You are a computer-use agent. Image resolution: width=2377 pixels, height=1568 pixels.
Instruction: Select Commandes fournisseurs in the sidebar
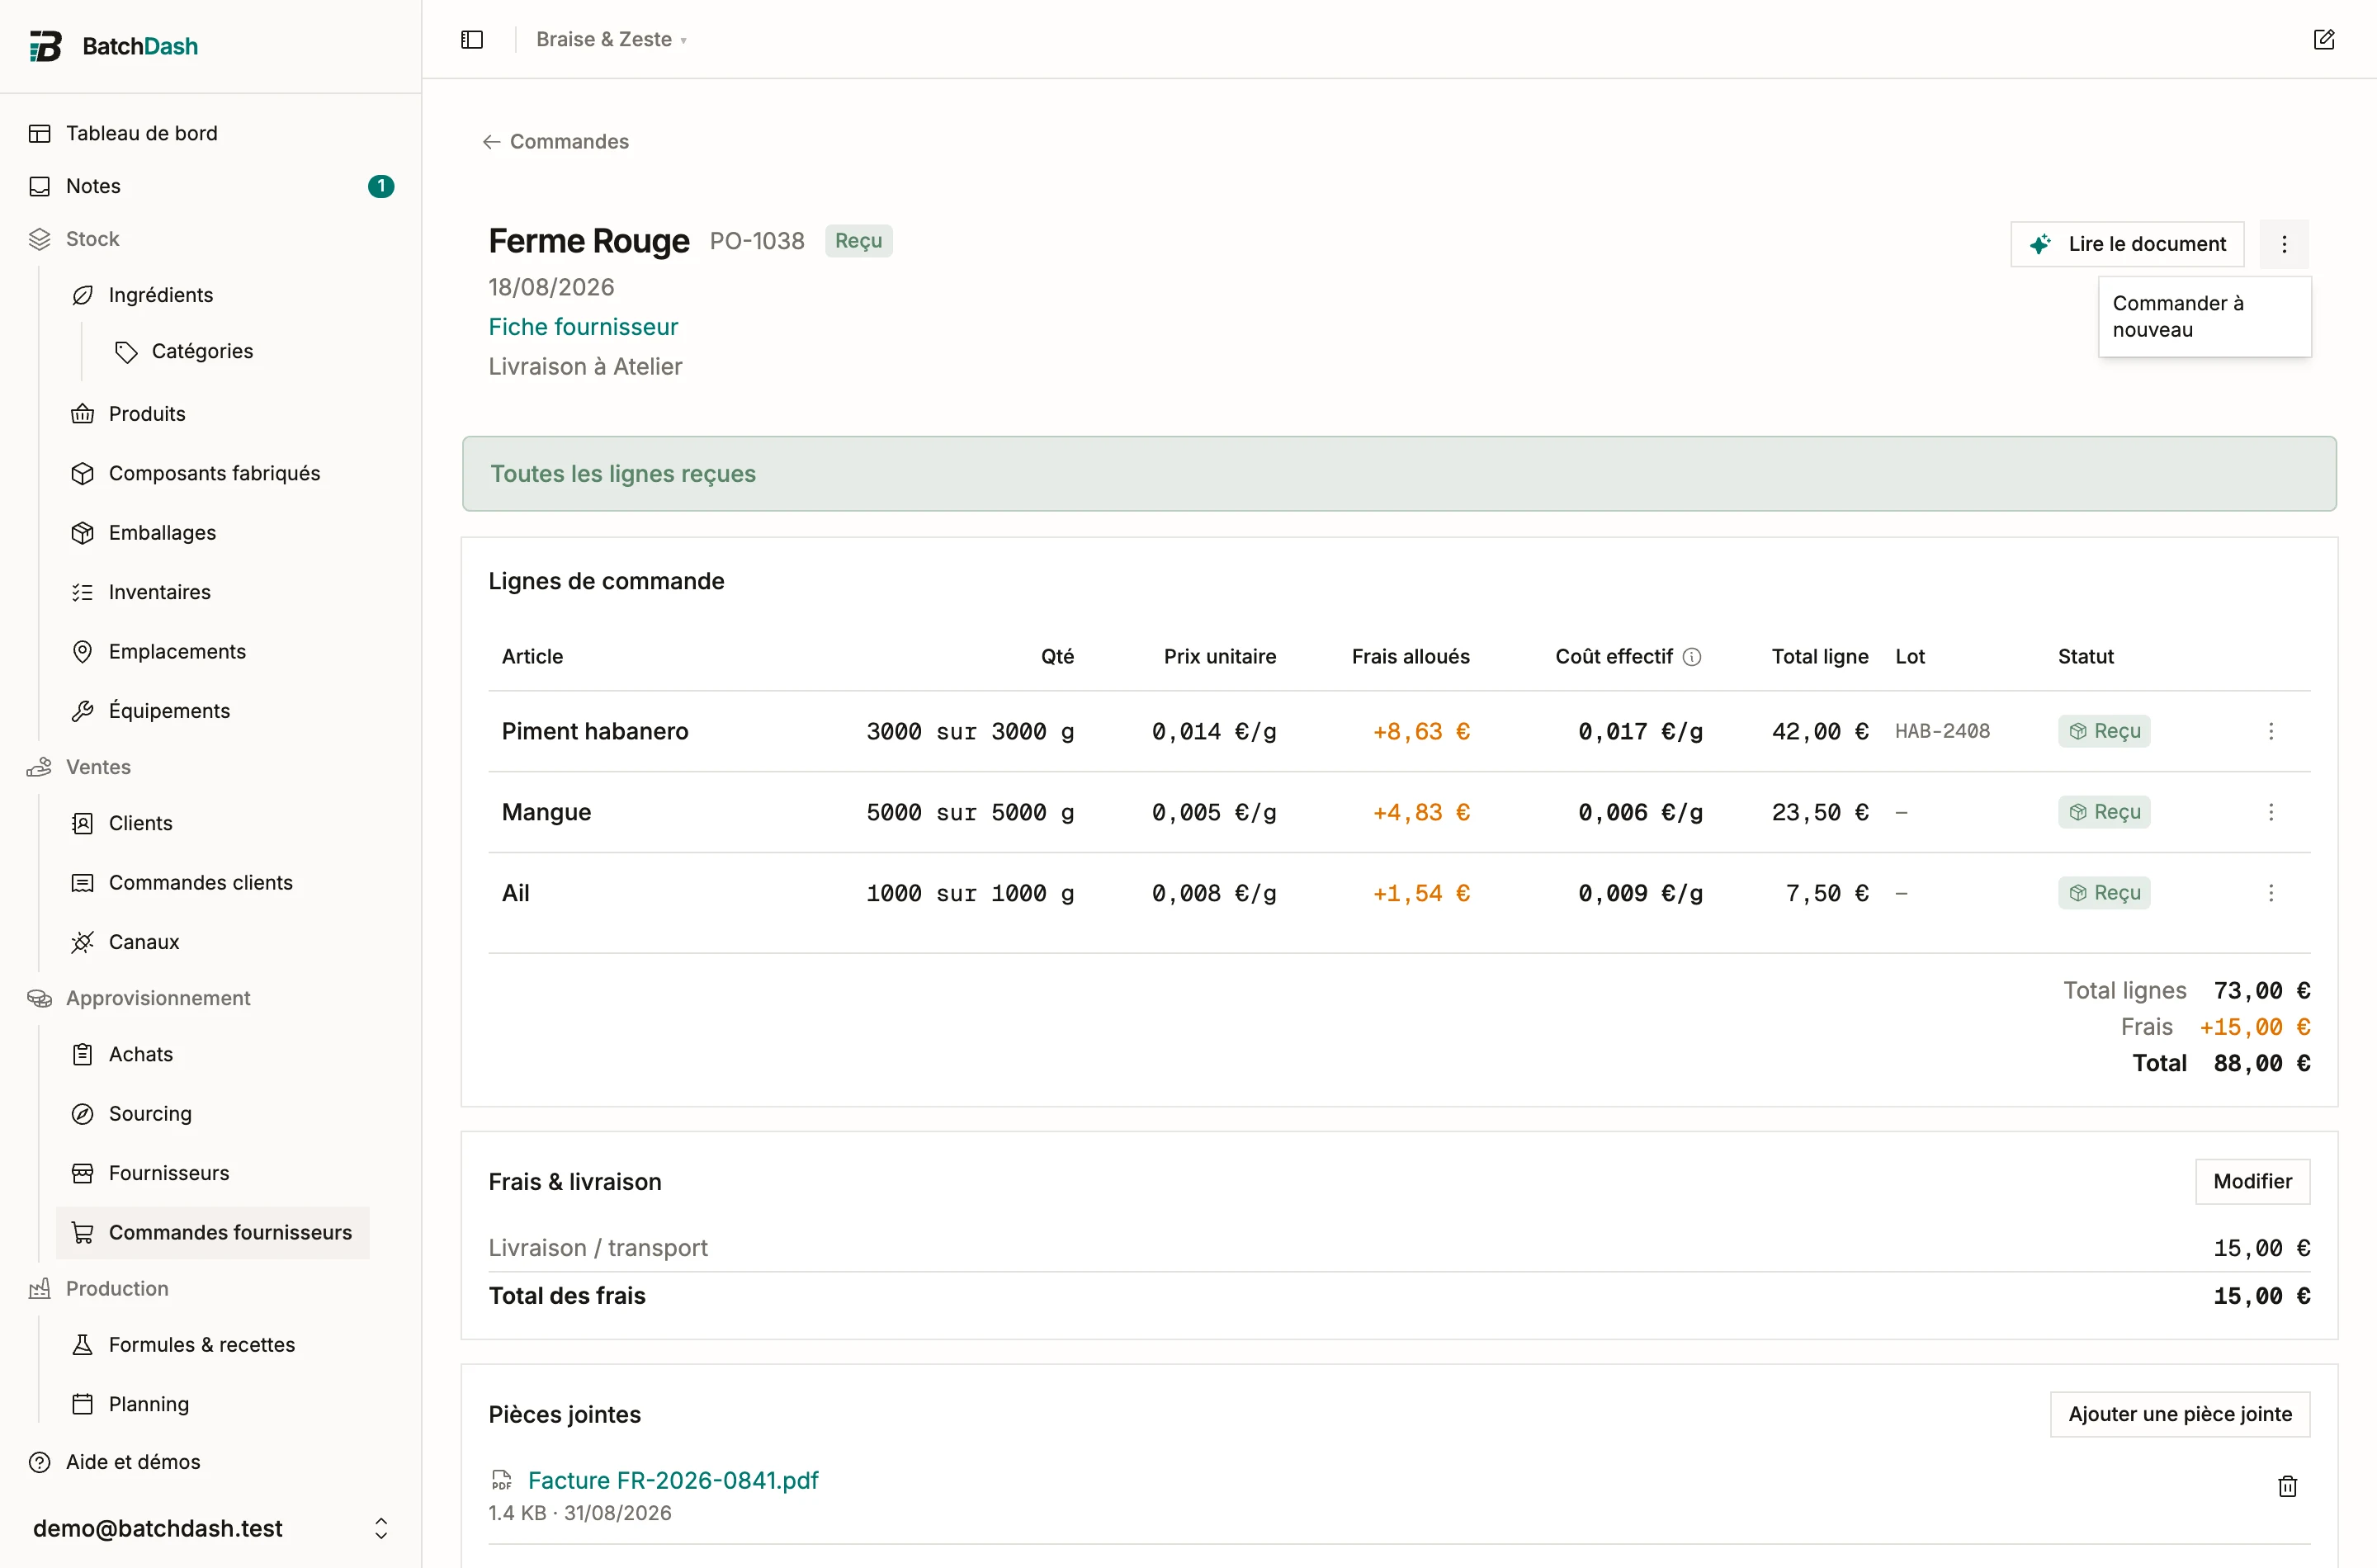213,1233
